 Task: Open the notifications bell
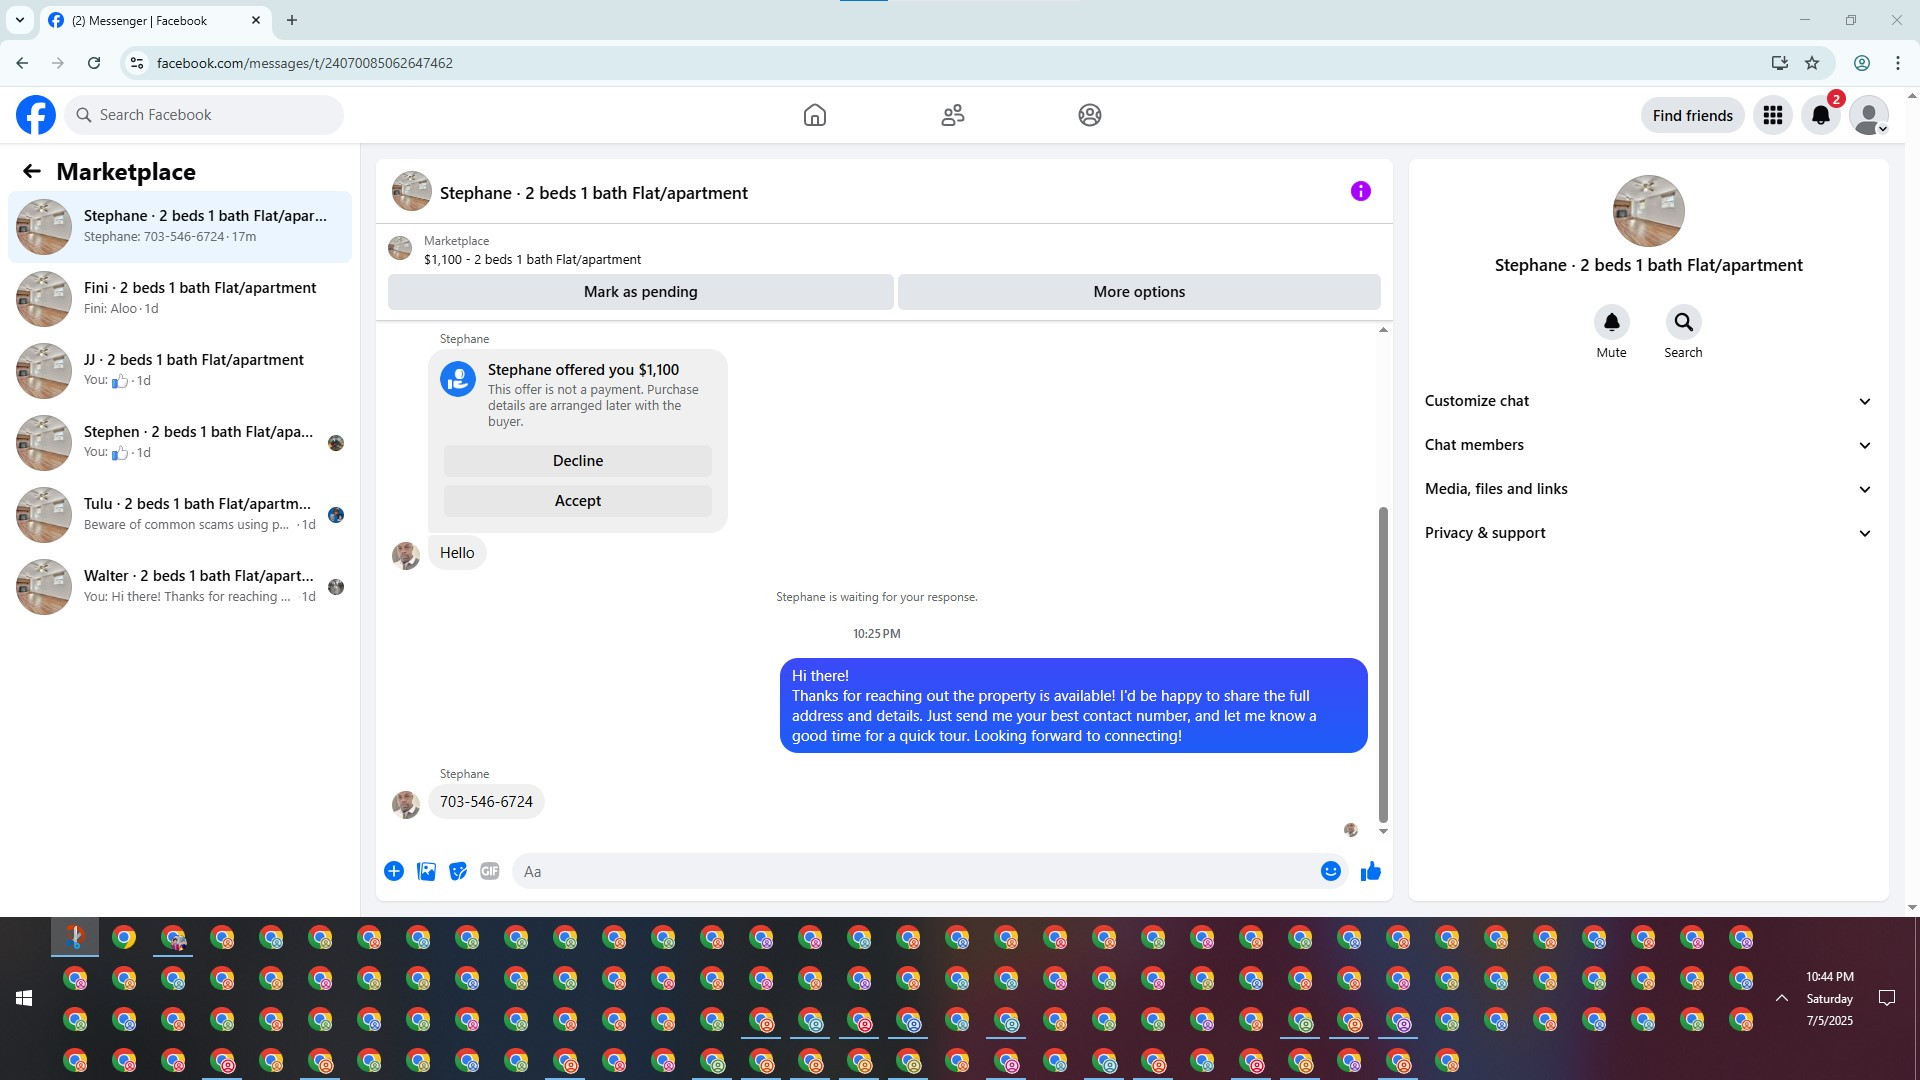pyautogui.click(x=1820, y=115)
